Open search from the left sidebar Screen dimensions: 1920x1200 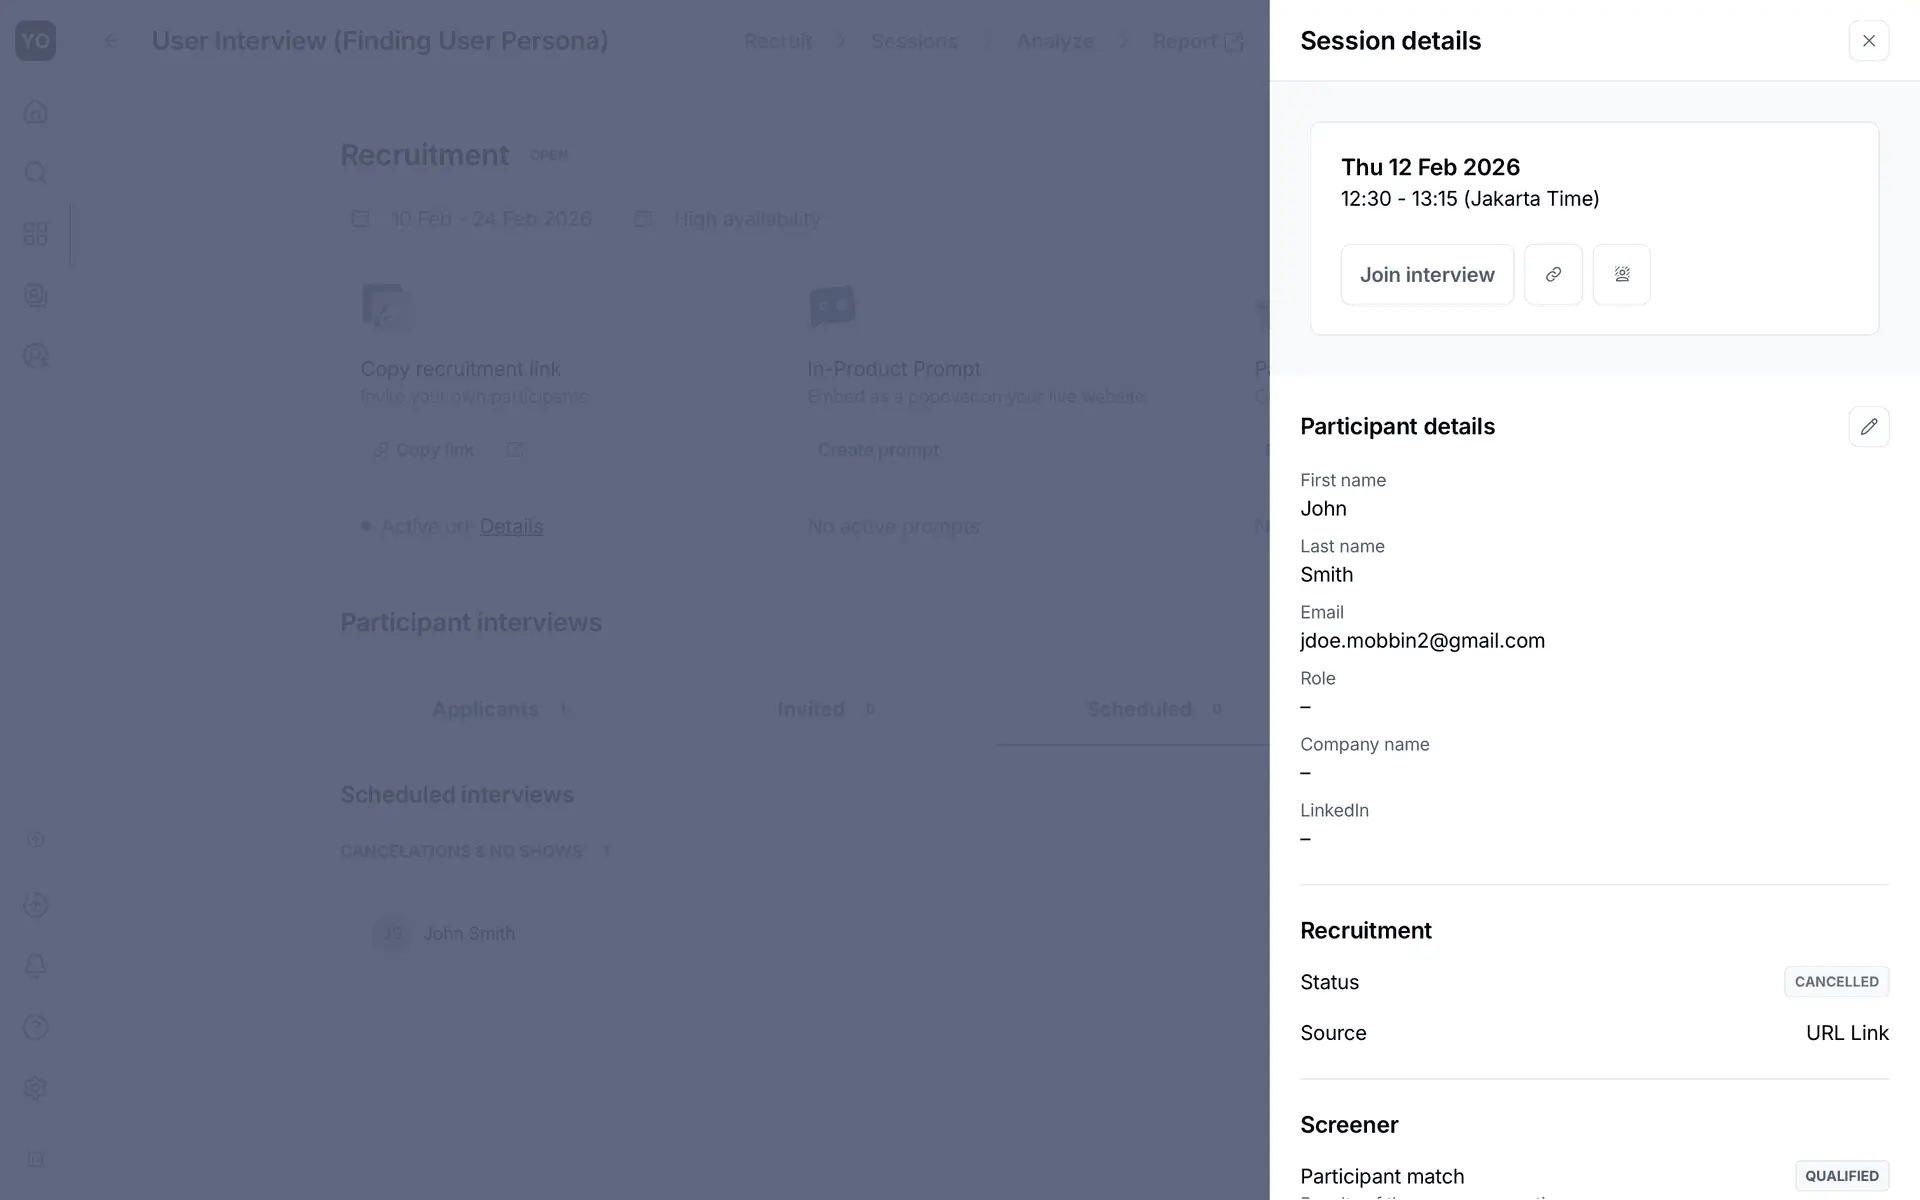point(36,173)
